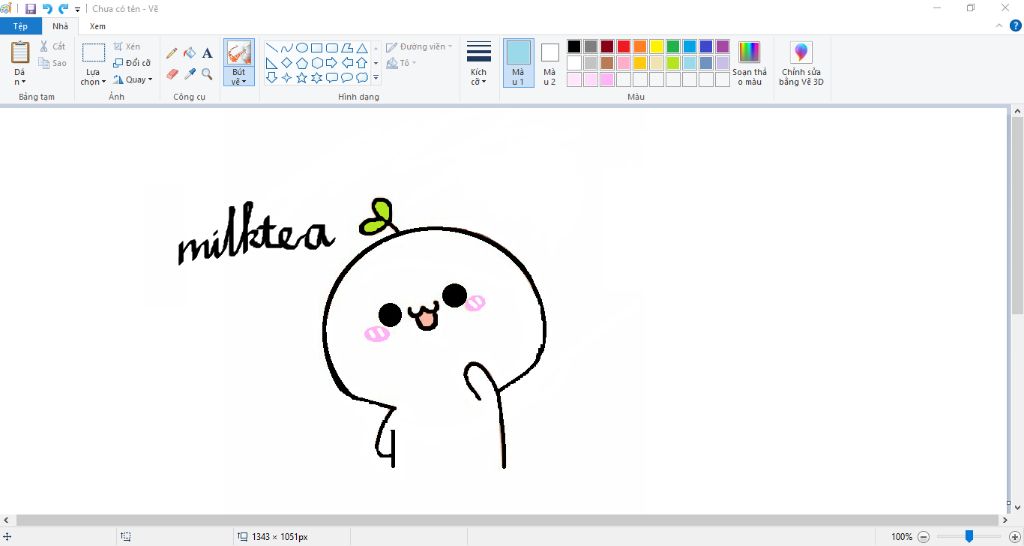This screenshot has height=546, width=1024.
Task: Choose the Rounded rectangle shape
Action: coord(332,48)
